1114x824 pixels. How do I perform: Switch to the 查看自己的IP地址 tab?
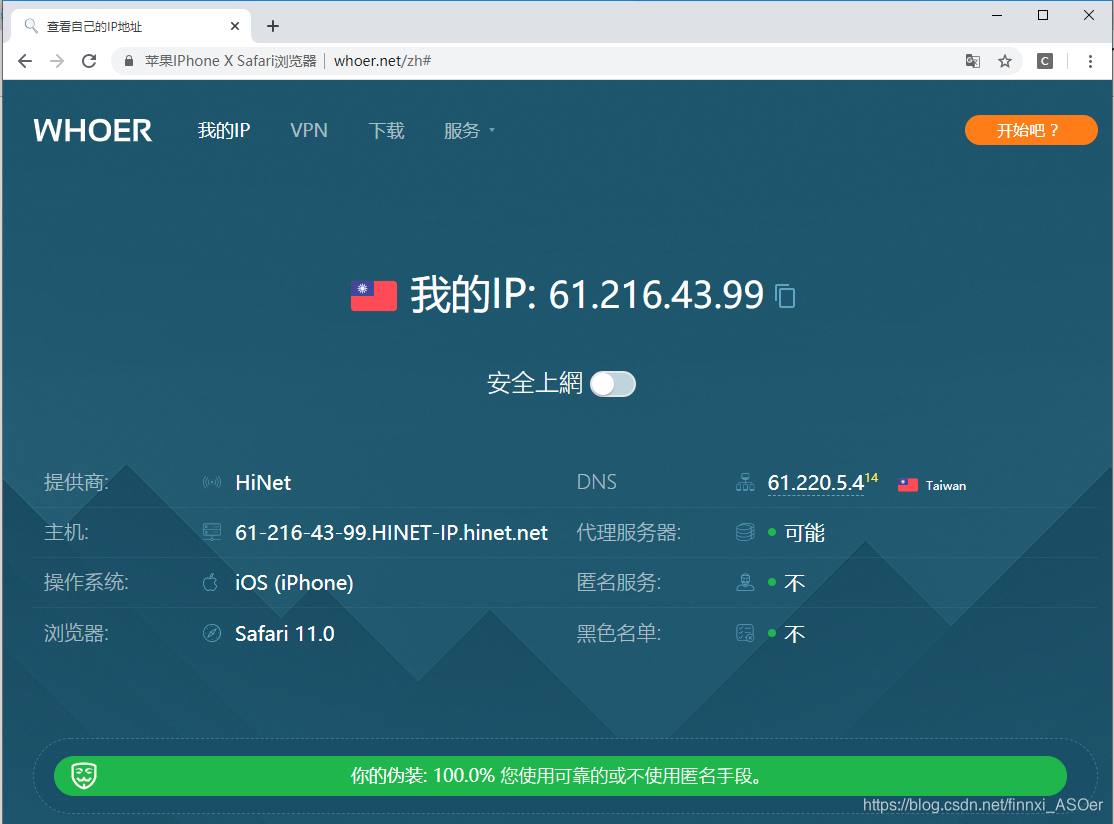(131, 26)
